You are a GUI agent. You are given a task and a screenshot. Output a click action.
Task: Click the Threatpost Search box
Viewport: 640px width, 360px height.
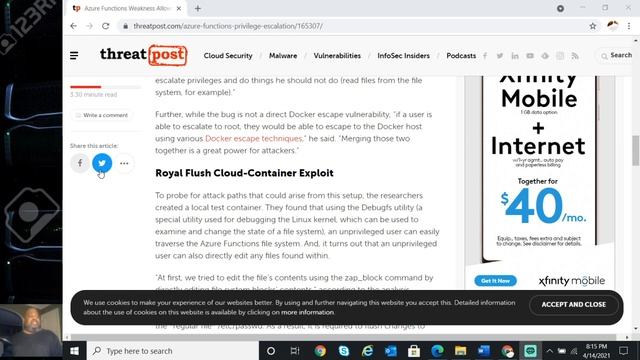pos(616,56)
